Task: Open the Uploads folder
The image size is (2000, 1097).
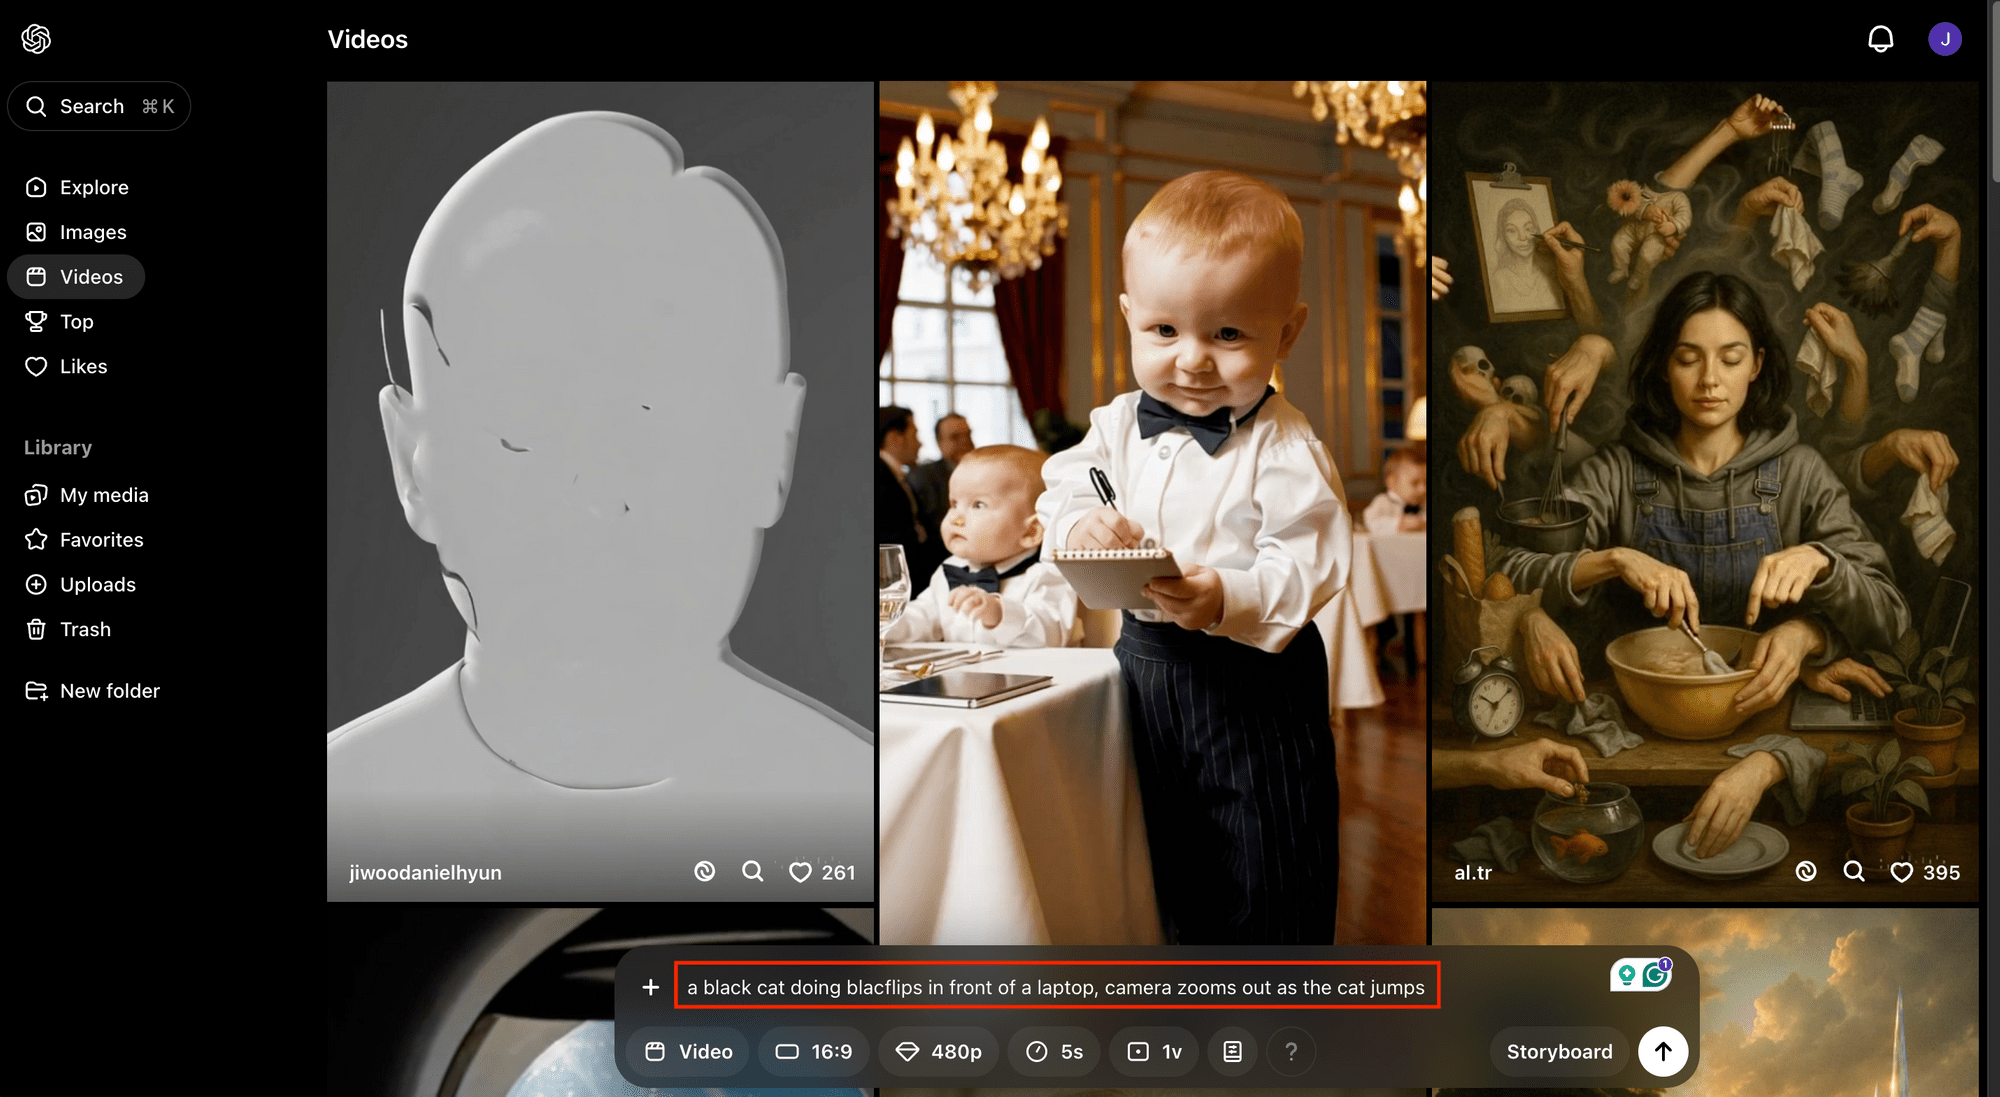Action: pyautogui.click(x=80, y=585)
